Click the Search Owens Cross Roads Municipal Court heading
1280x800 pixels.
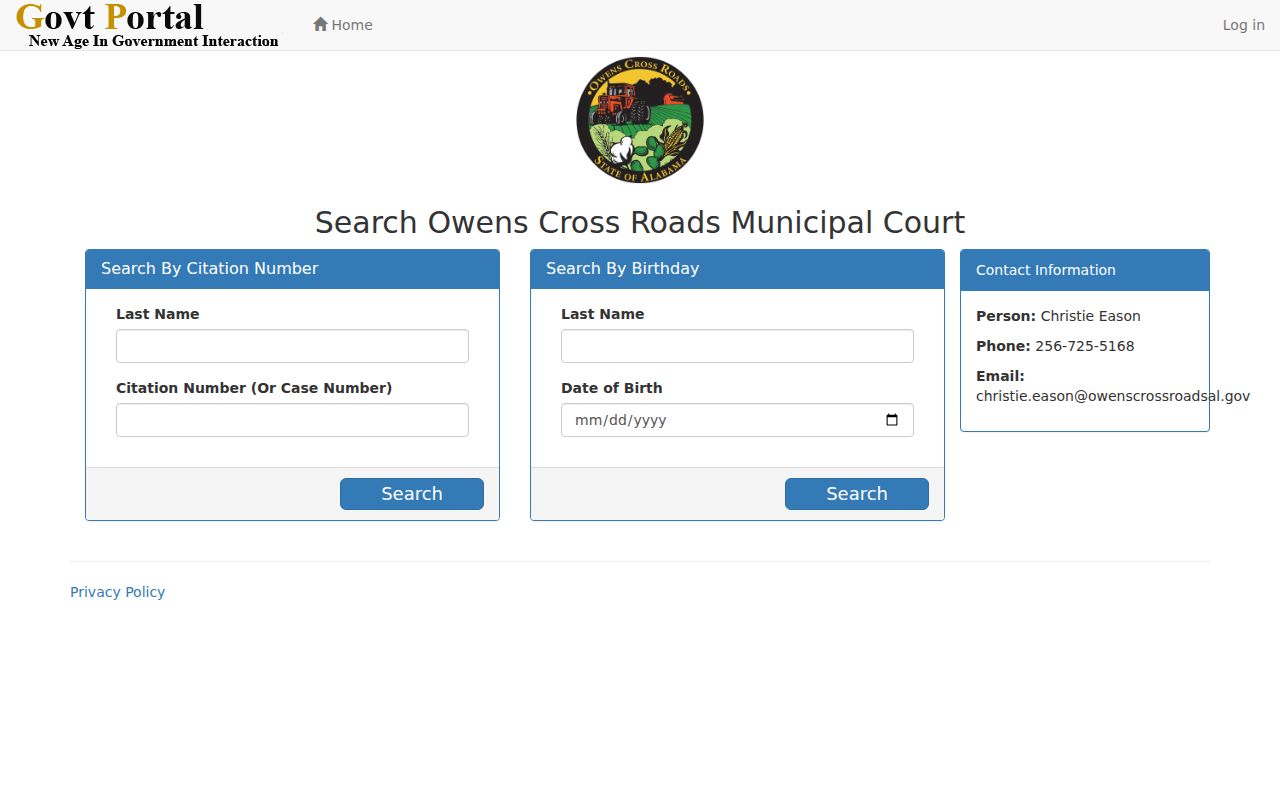(640, 222)
